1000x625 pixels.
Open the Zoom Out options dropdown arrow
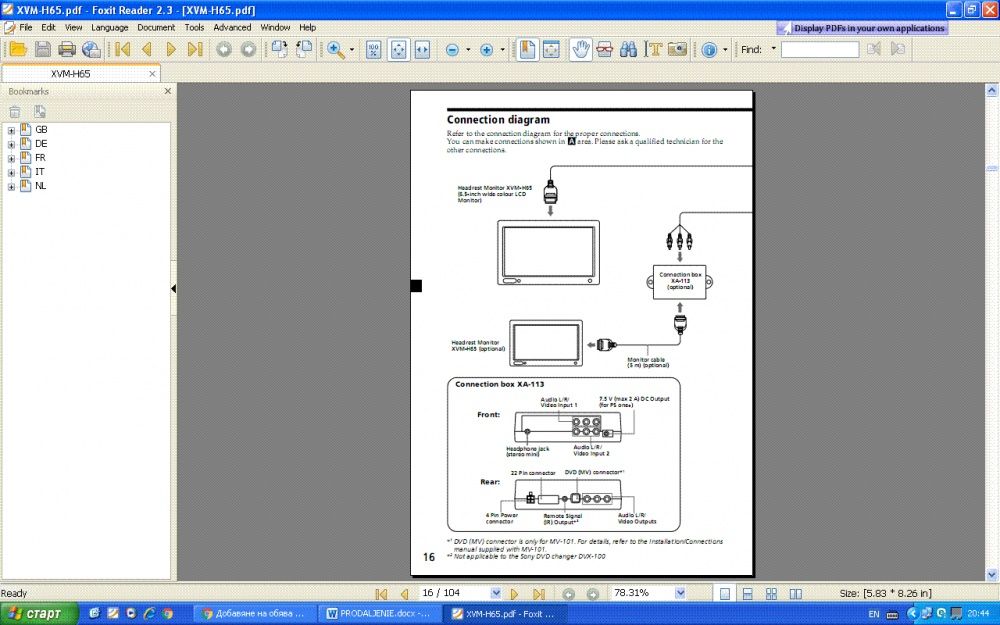pyautogui.click(x=468, y=50)
